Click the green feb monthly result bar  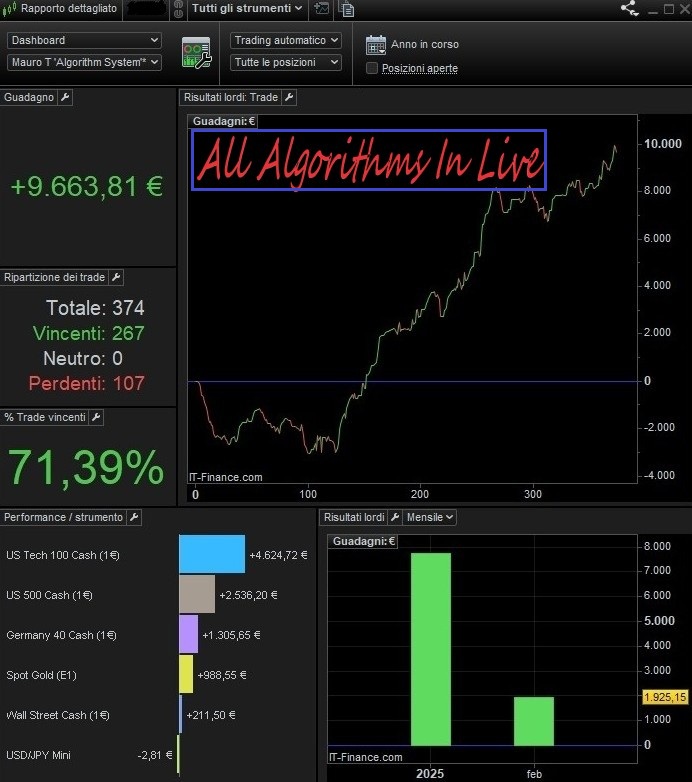pyautogui.click(x=534, y=722)
